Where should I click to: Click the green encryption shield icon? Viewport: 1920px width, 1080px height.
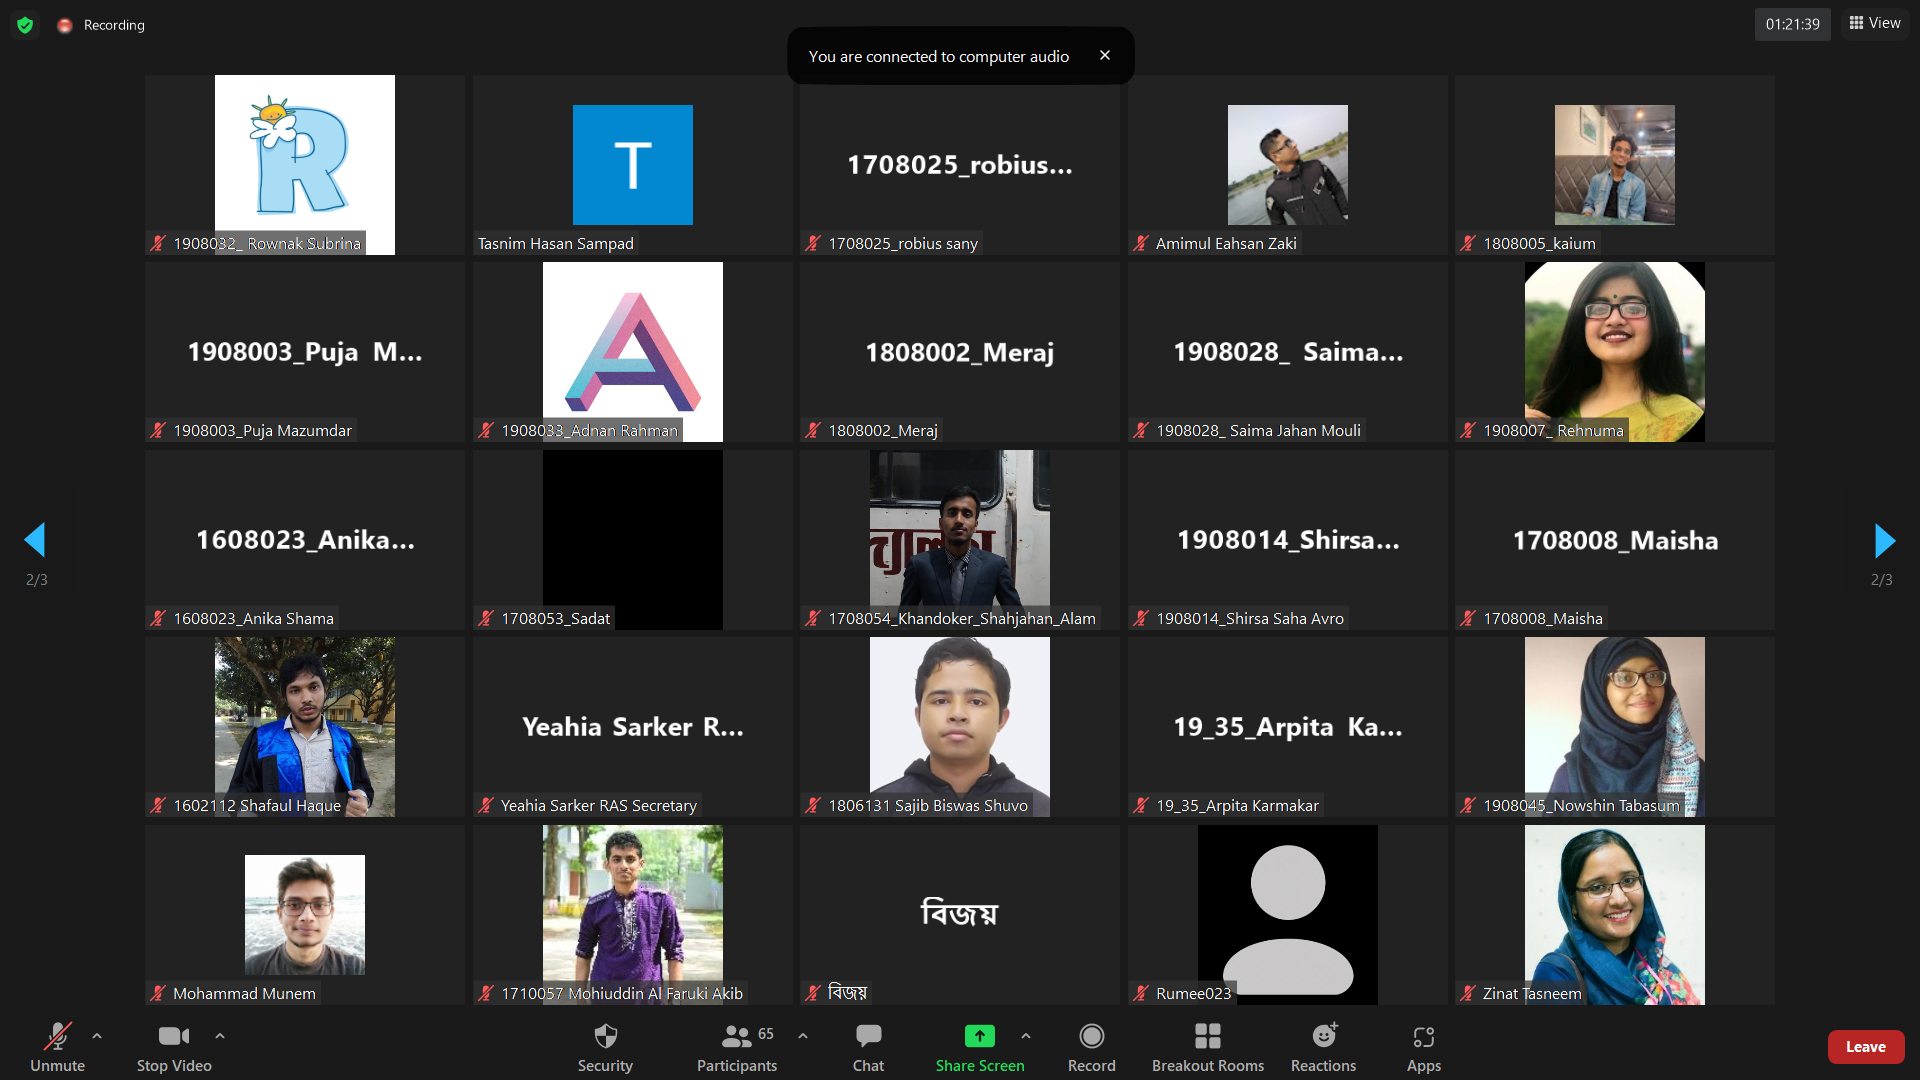[25, 25]
